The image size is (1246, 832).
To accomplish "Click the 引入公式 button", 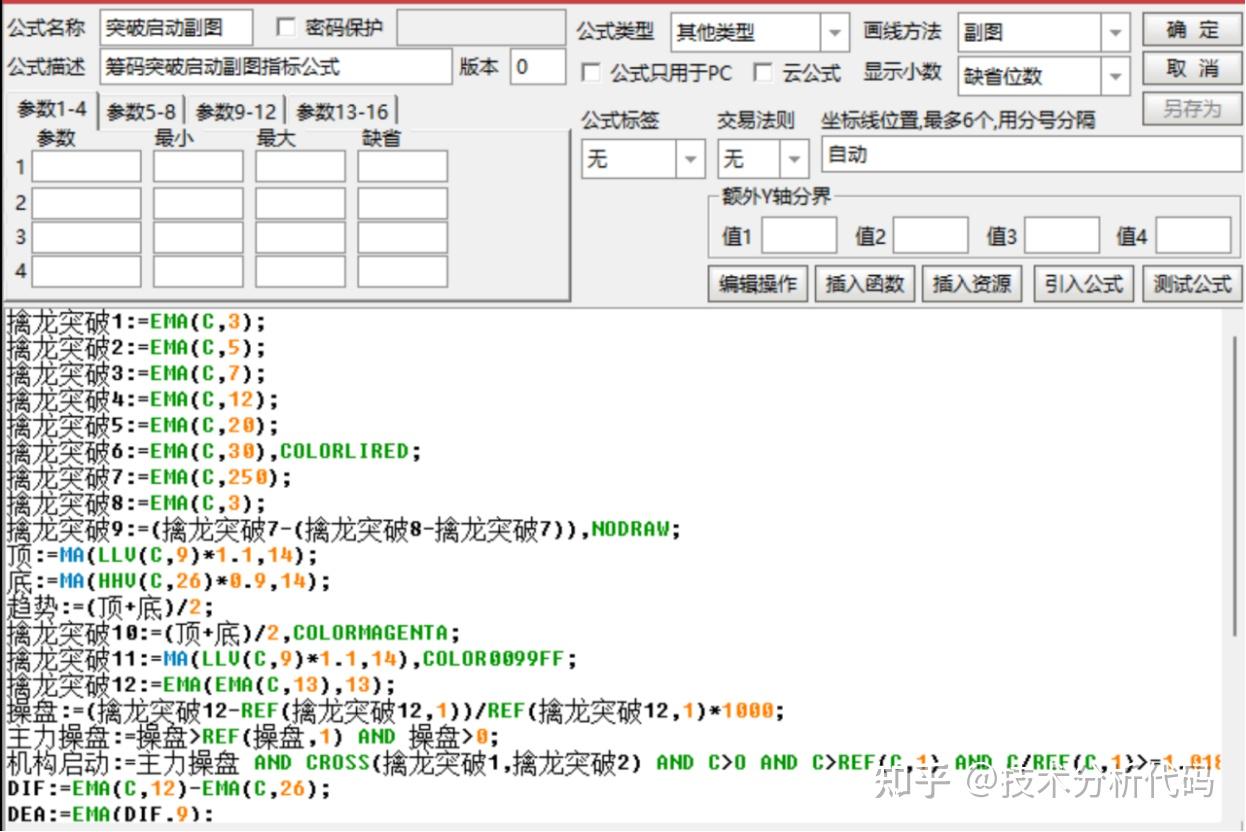I will 1084,284.
